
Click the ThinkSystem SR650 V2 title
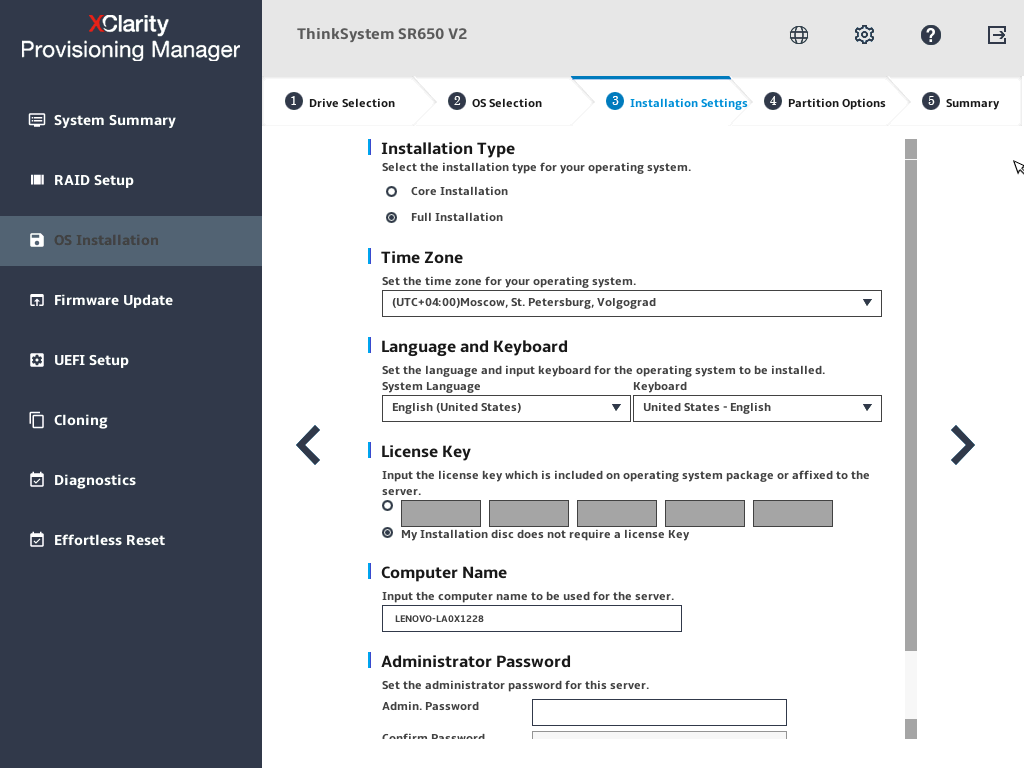[382, 34]
